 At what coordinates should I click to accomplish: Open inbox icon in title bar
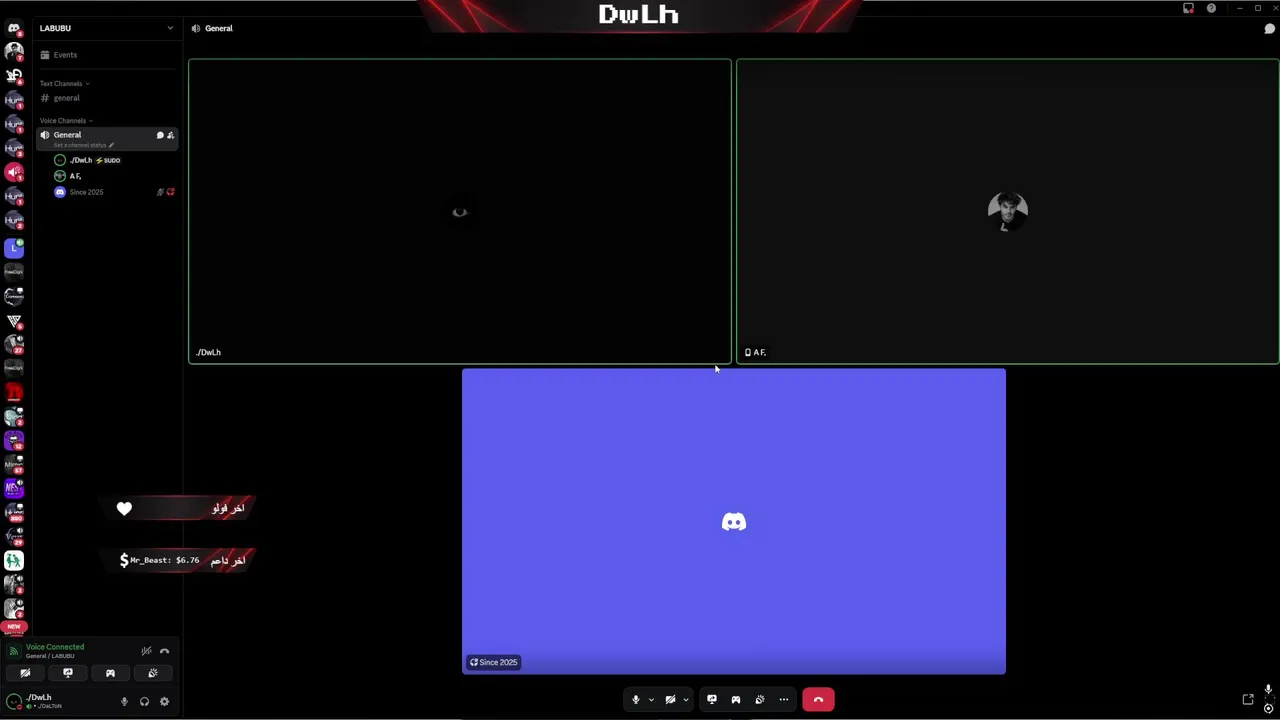click(x=1188, y=8)
